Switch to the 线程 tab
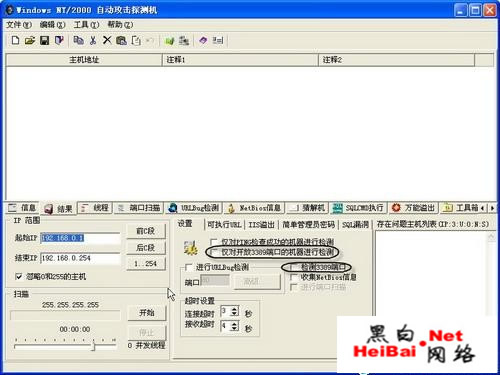The width and height of the screenshot is (500, 375). pyautogui.click(x=95, y=208)
